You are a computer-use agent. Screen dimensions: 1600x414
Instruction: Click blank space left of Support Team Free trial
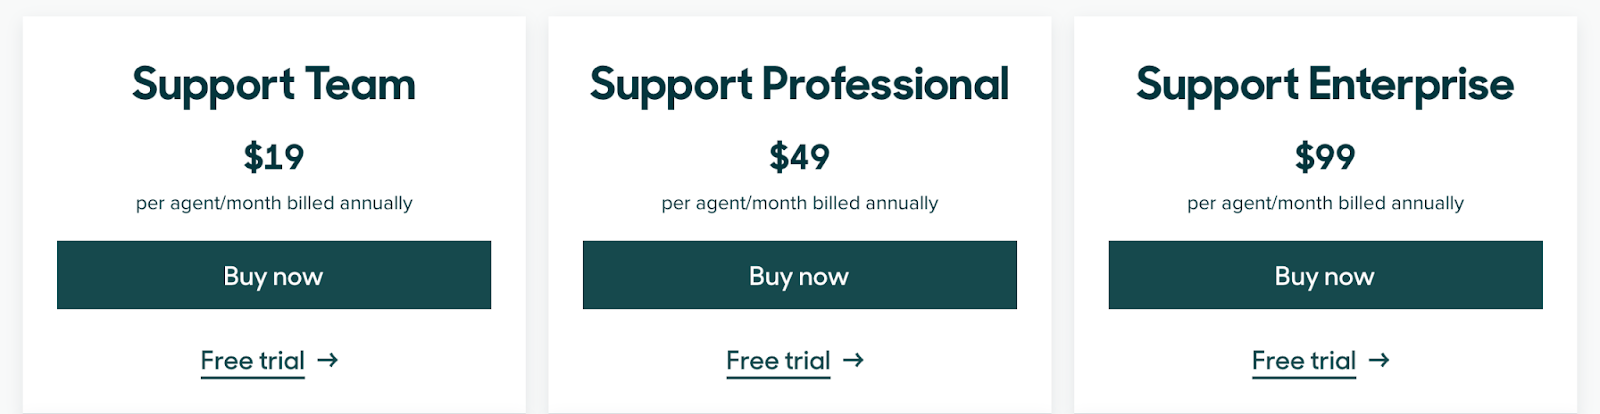point(110,361)
